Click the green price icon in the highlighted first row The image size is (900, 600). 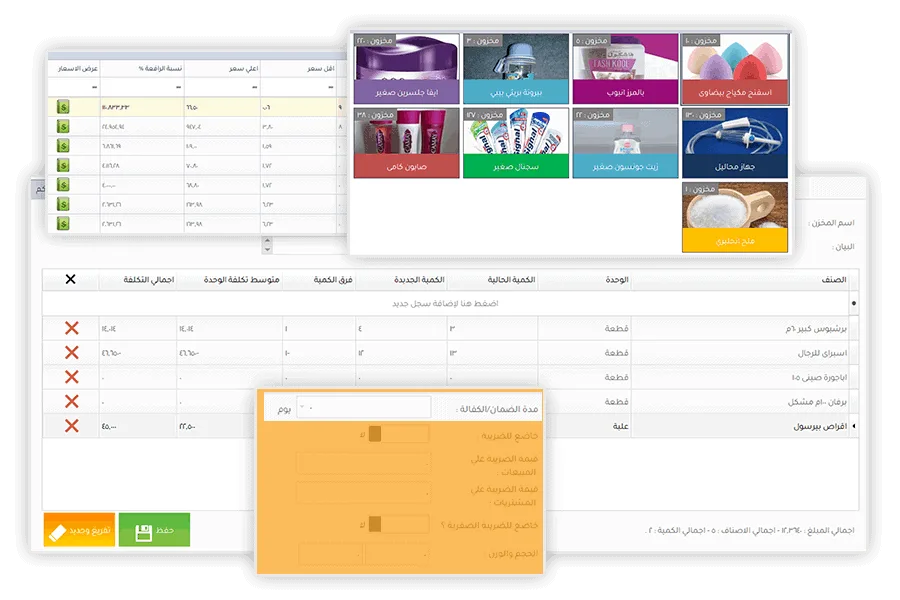62,107
